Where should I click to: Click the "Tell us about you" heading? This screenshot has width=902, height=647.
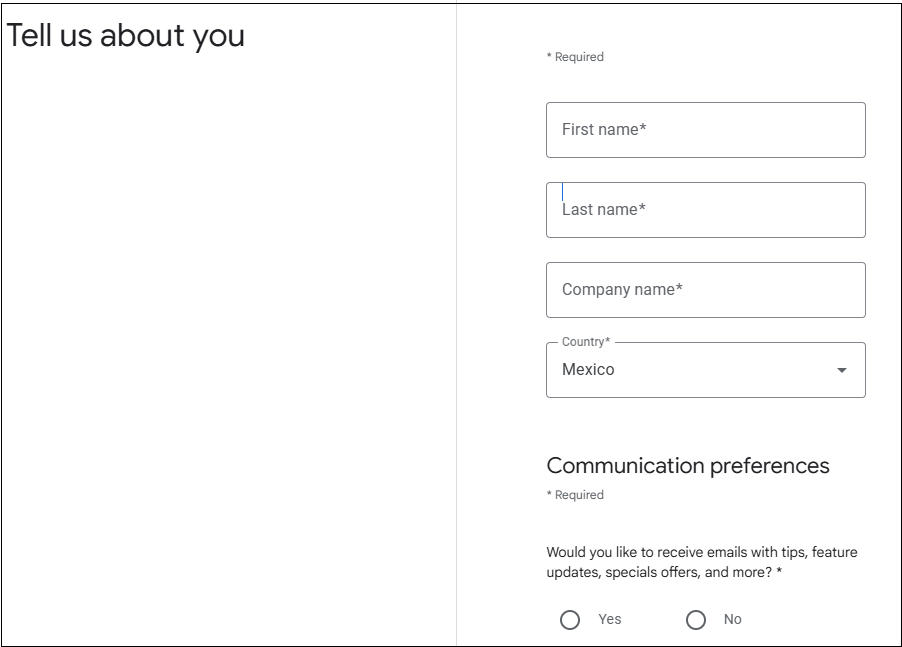(x=126, y=35)
